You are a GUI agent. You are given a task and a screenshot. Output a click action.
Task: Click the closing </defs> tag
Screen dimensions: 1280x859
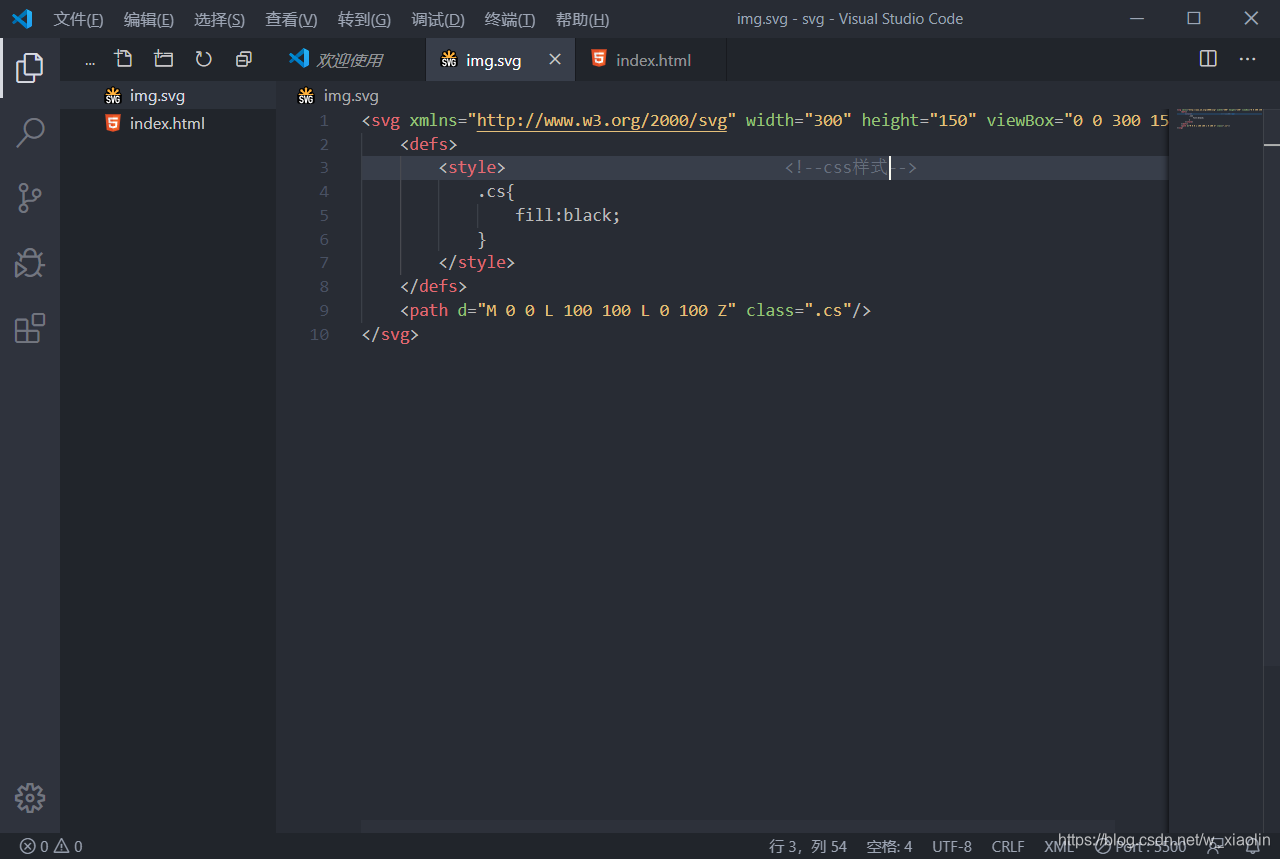pyautogui.click(x=433, y=286)
